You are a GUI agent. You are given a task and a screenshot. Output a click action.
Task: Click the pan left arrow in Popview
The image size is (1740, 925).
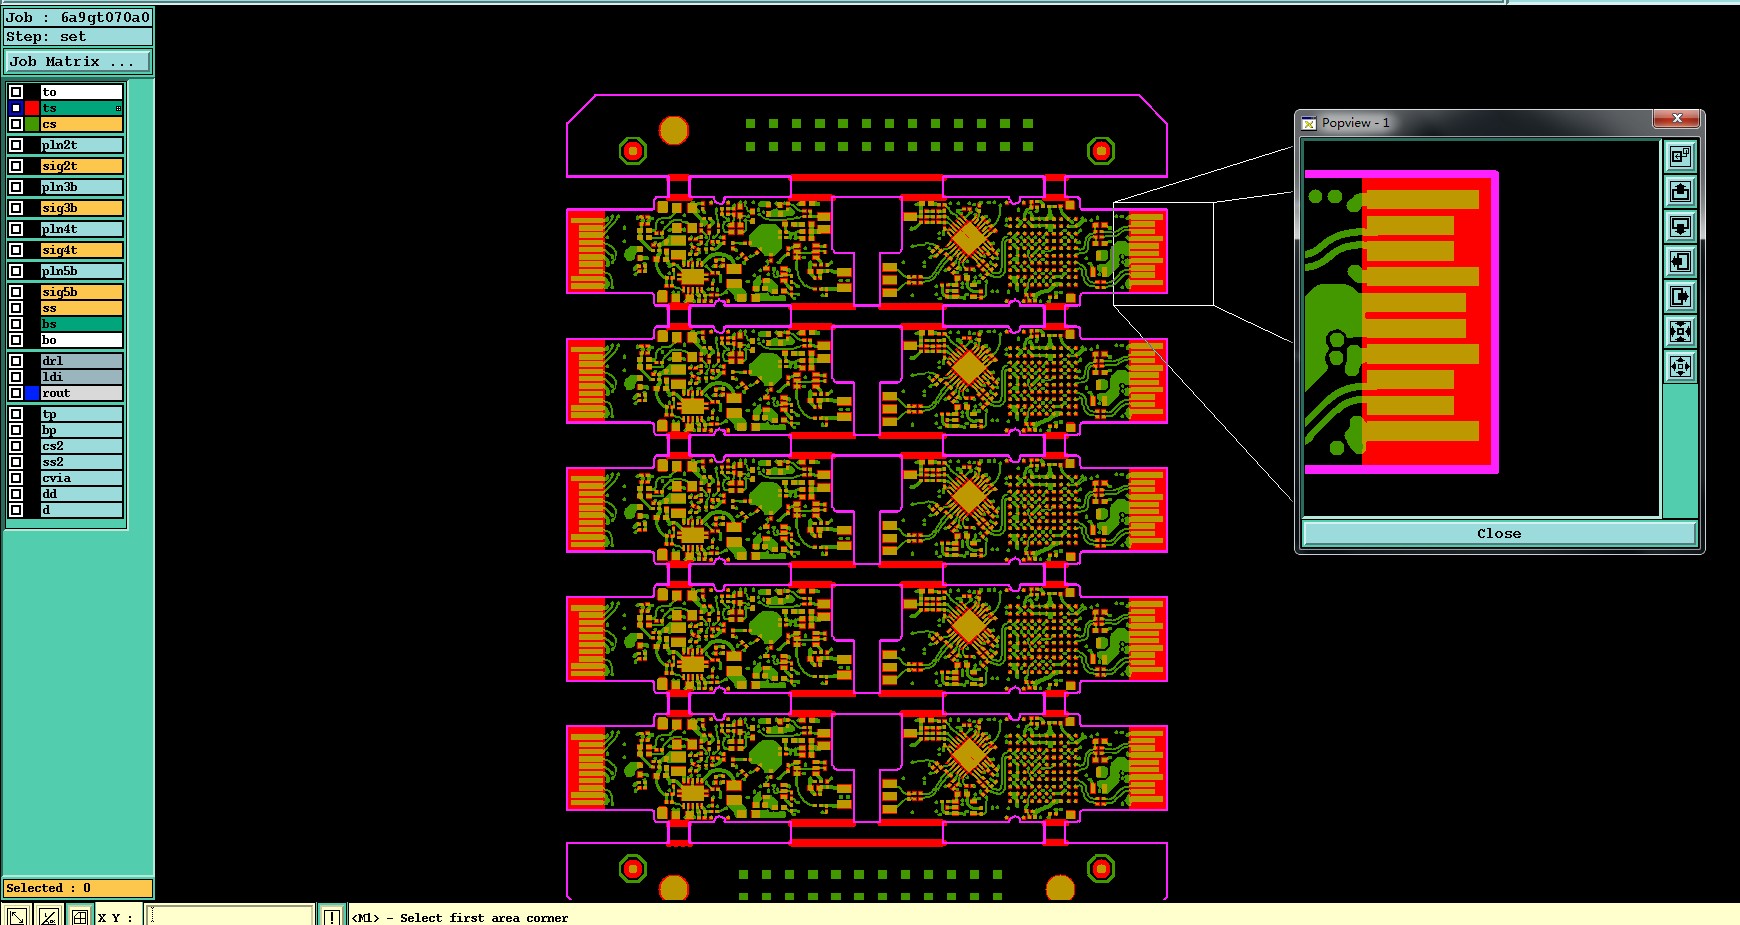tap(1680, 261)
